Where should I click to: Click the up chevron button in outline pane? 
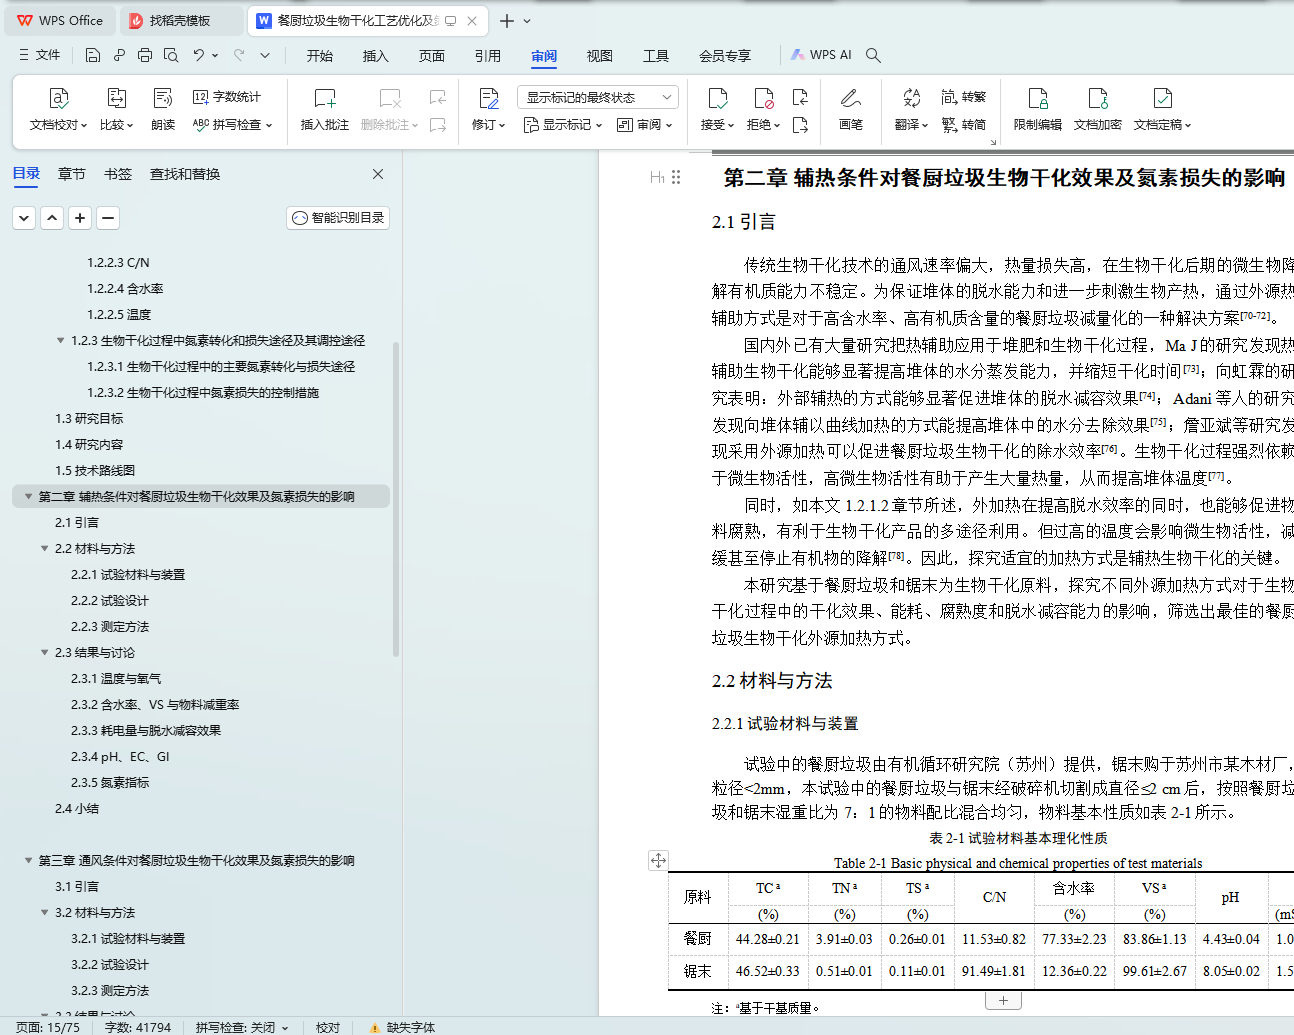click(x=53, y=217)
